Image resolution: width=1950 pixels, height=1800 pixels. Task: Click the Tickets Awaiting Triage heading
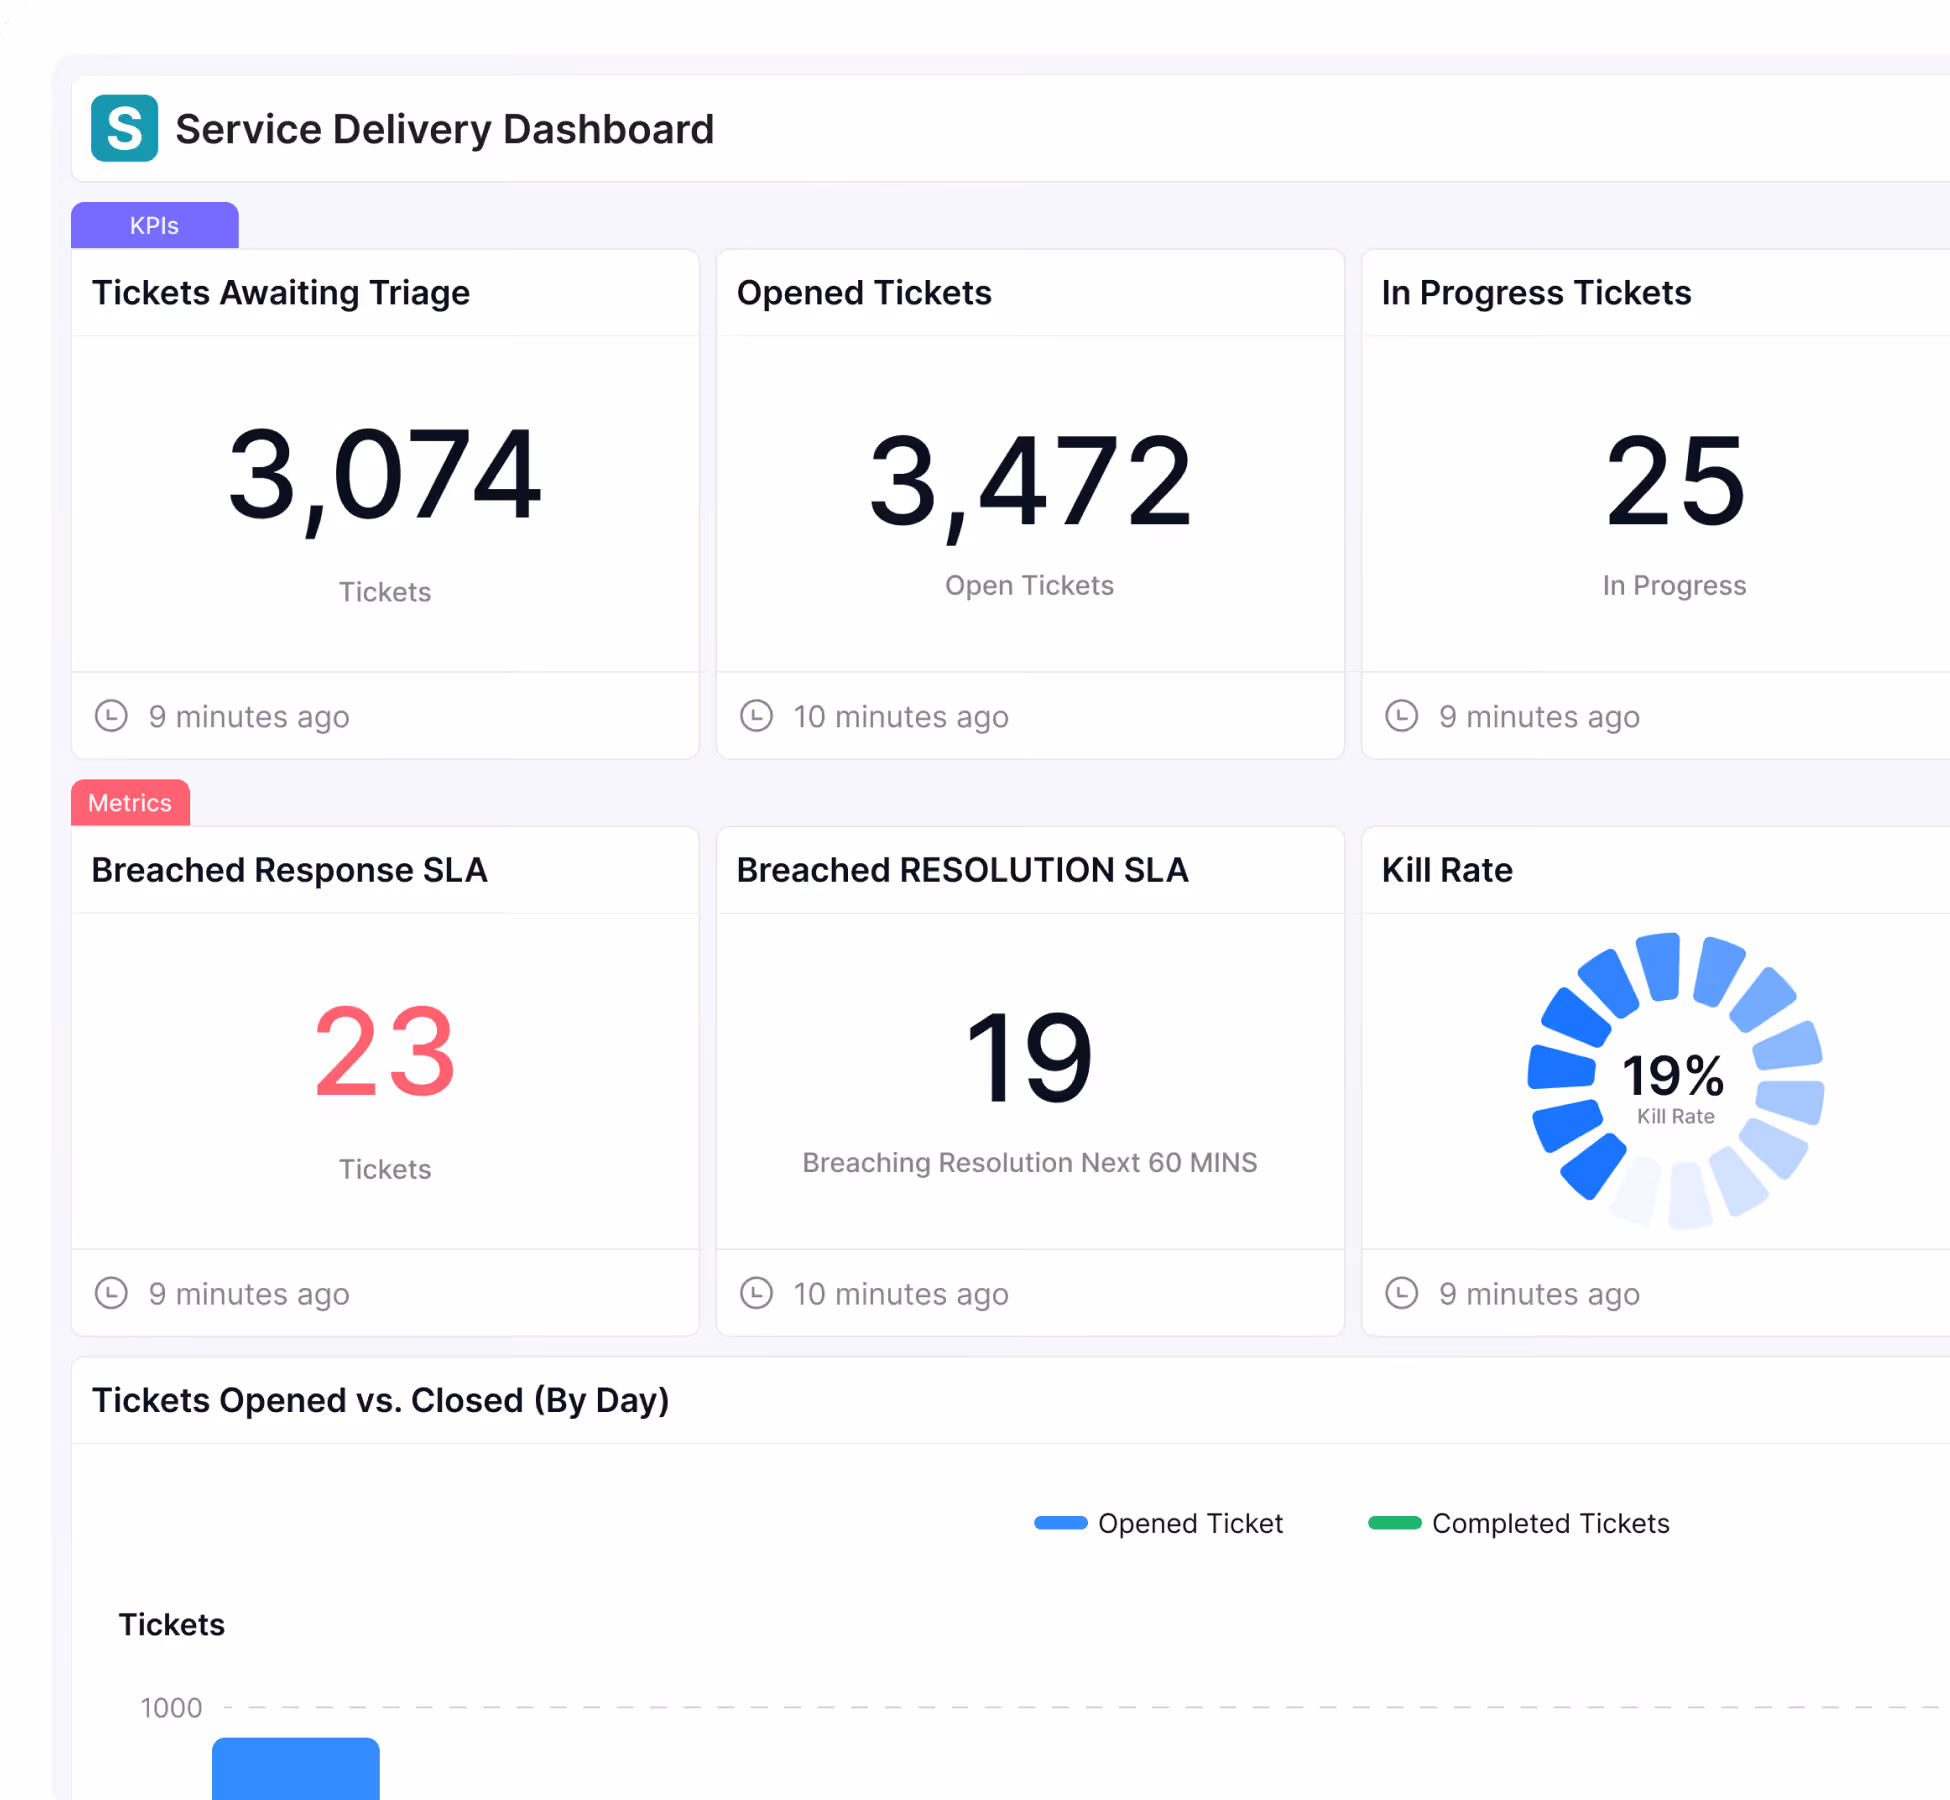click(281, 293)
